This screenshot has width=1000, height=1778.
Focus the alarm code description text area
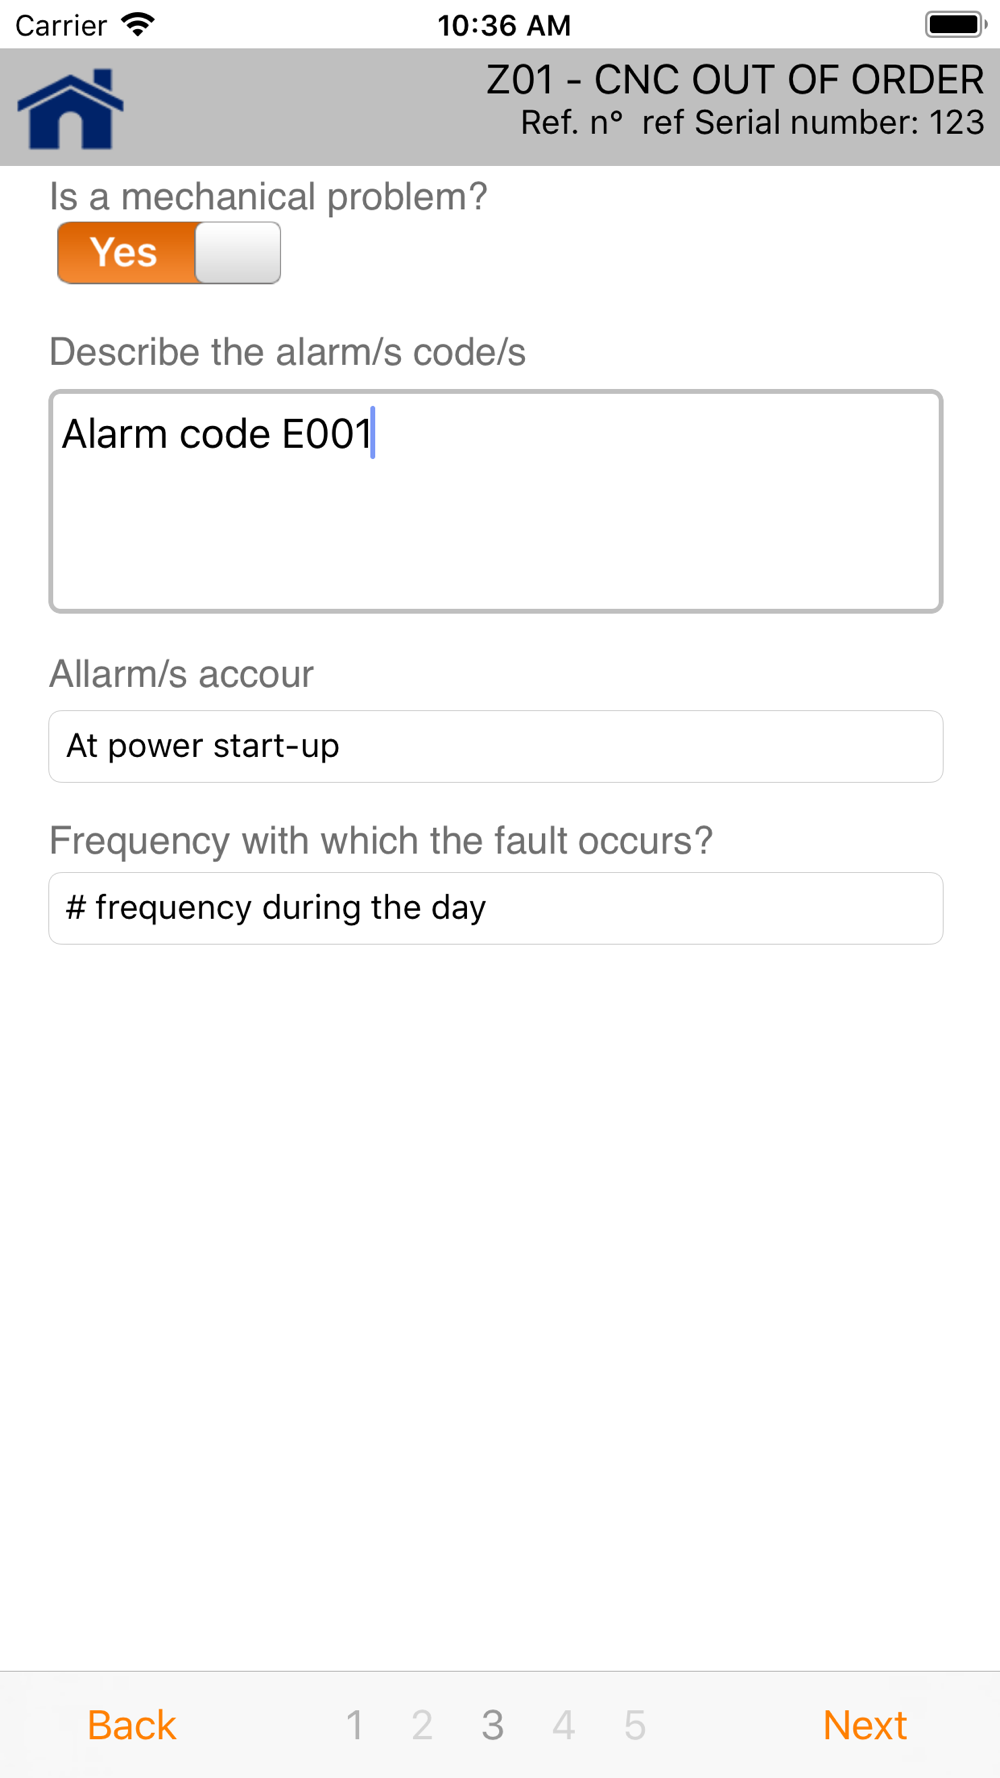click(x=496, y=501)
